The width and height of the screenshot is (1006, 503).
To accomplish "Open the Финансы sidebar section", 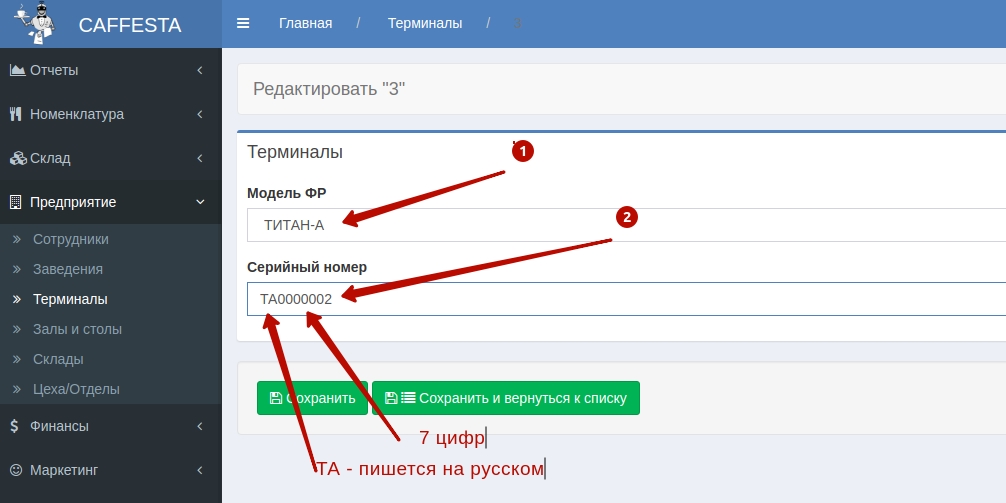I will pos(111,426).
